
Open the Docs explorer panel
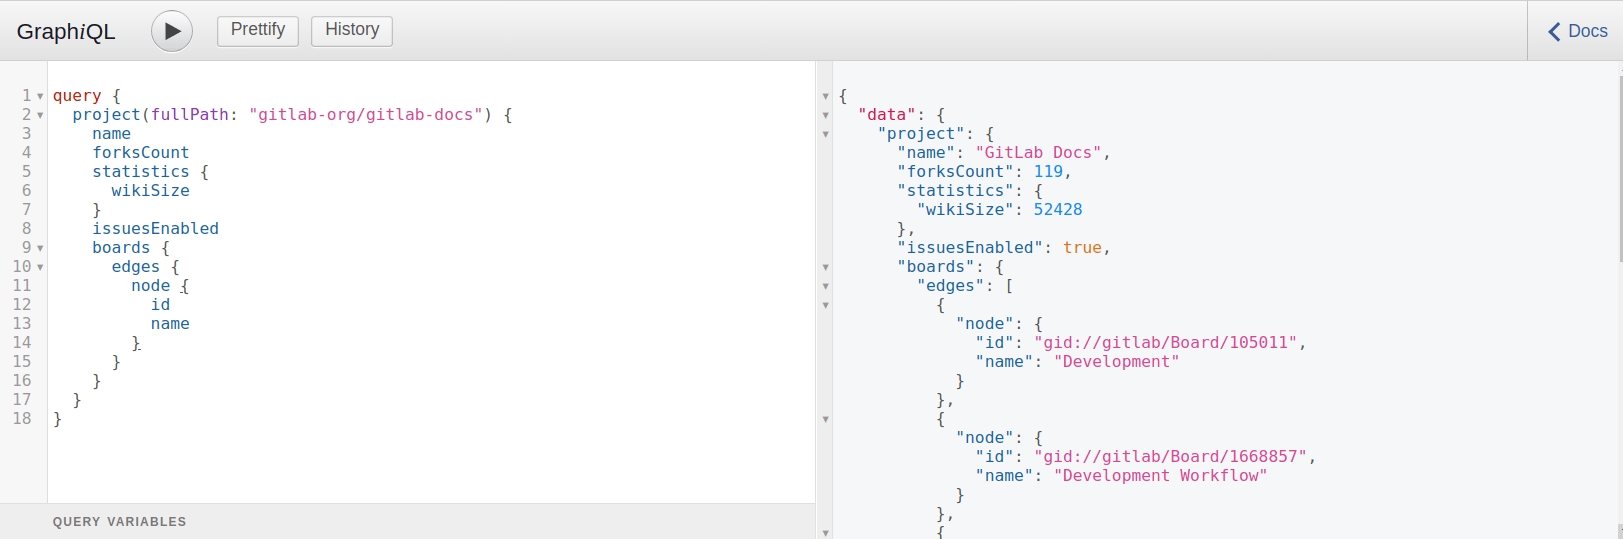[x=1577, y=31]
